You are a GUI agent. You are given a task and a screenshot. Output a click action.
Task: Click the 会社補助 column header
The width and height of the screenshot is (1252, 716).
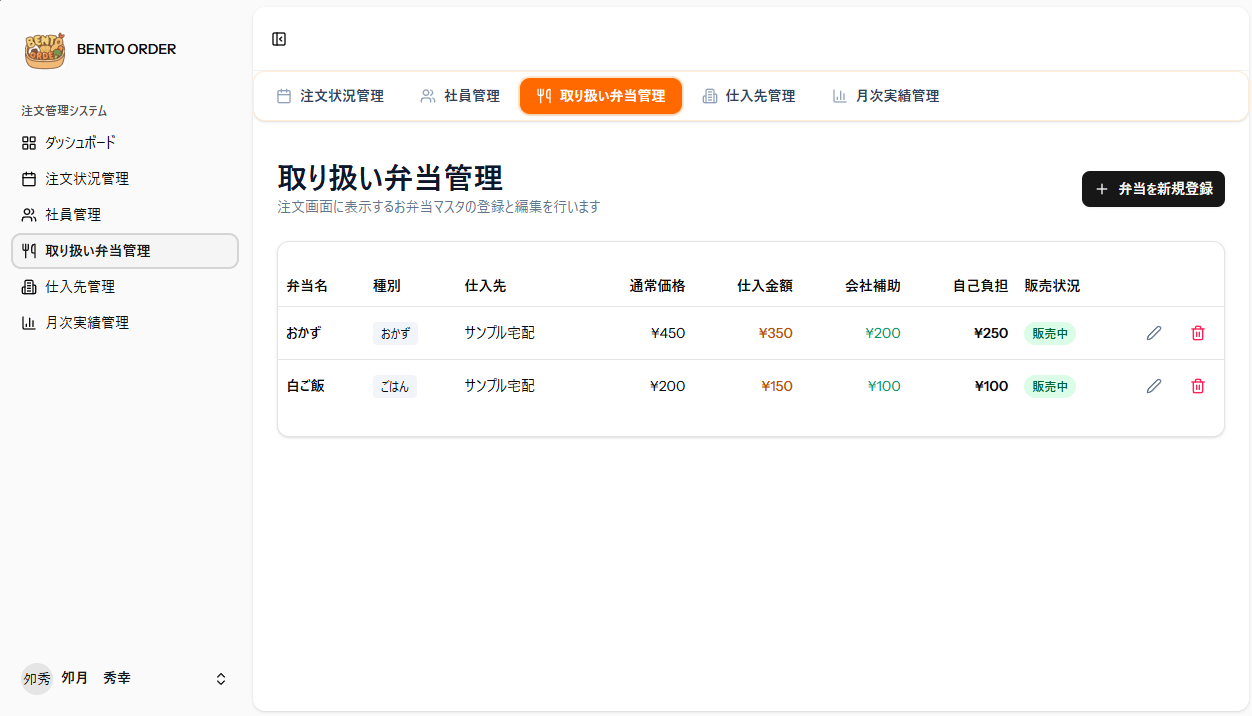coord(873,286)
